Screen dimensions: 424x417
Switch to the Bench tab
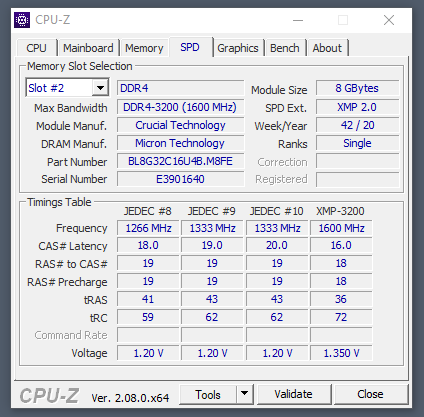pyautogui.click(x=285, y=48)
